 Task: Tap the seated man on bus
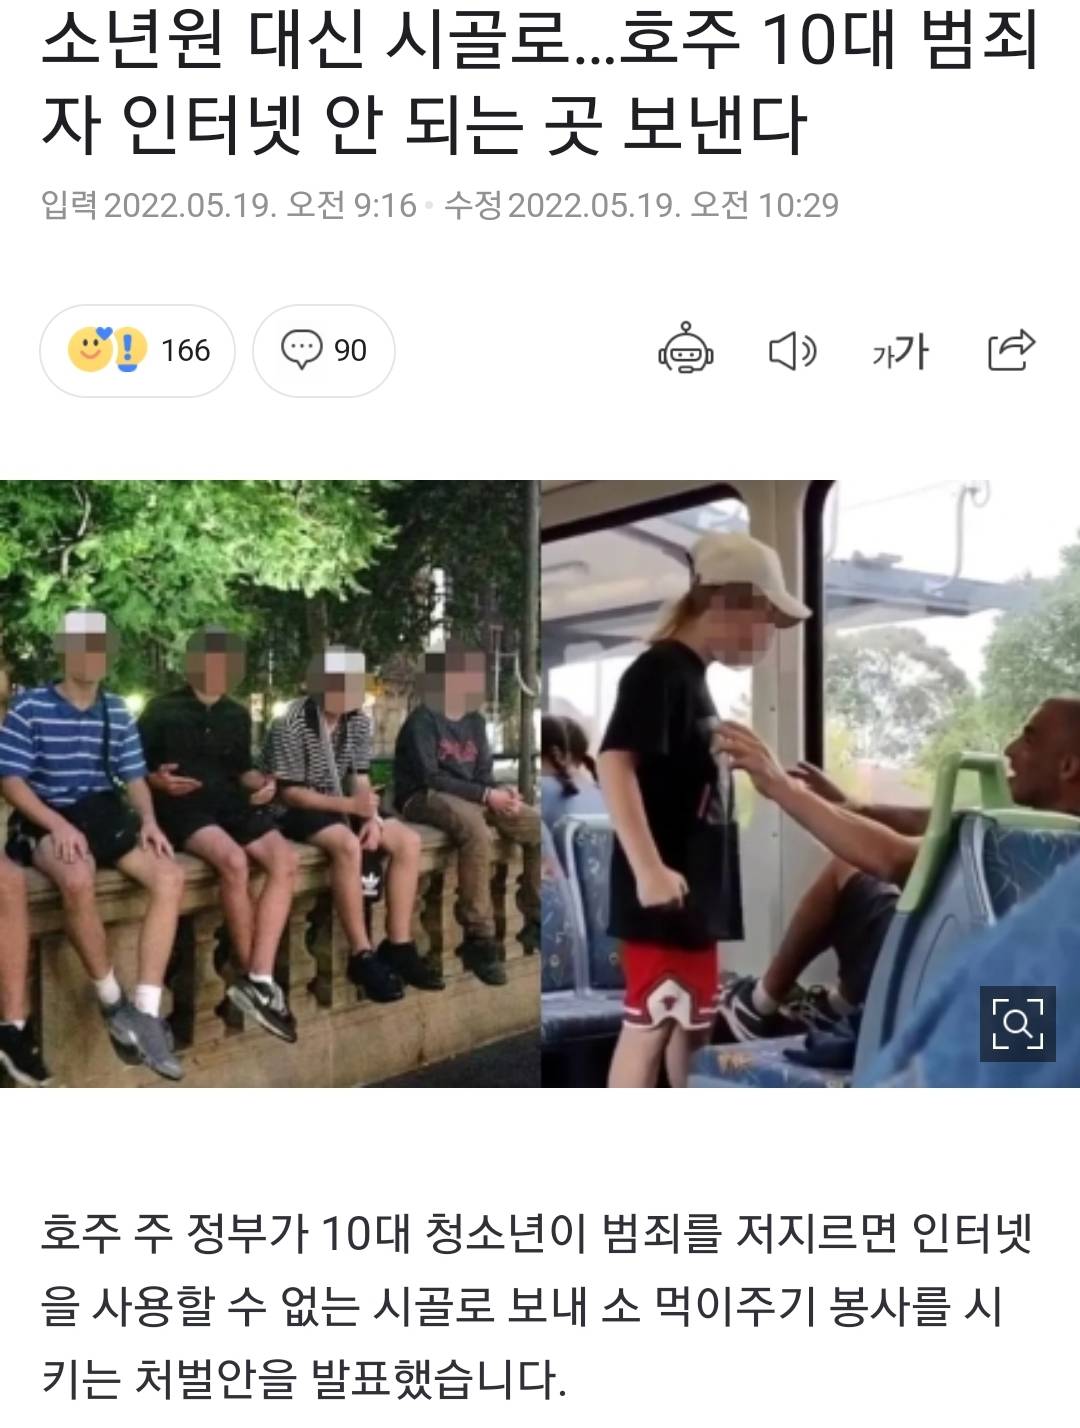(900, 850)
